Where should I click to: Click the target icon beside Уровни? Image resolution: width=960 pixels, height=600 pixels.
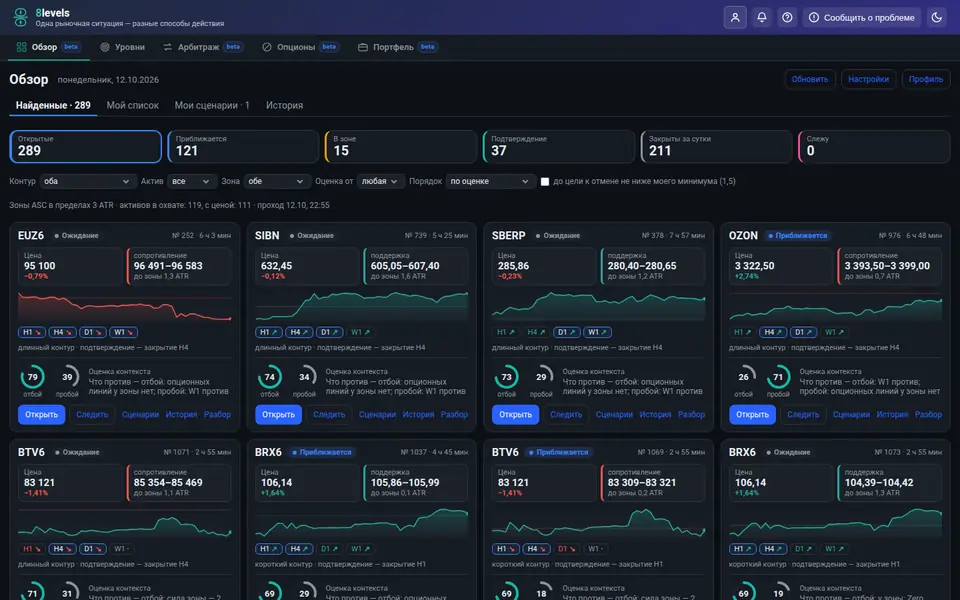pyautogui.click(x=105, y=47)
